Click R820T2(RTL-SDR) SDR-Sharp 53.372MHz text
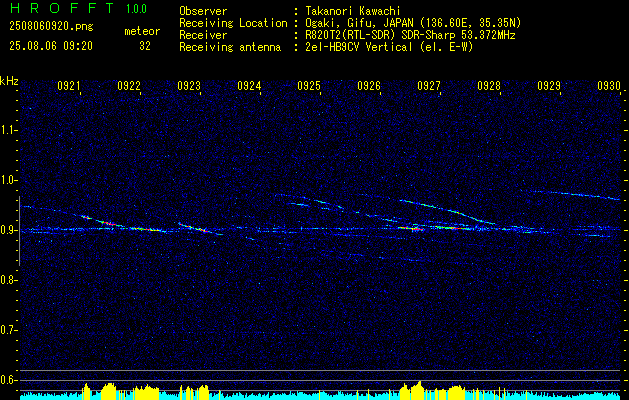The width and height of the screenshot is (629, 400). (x=410, y=35)
